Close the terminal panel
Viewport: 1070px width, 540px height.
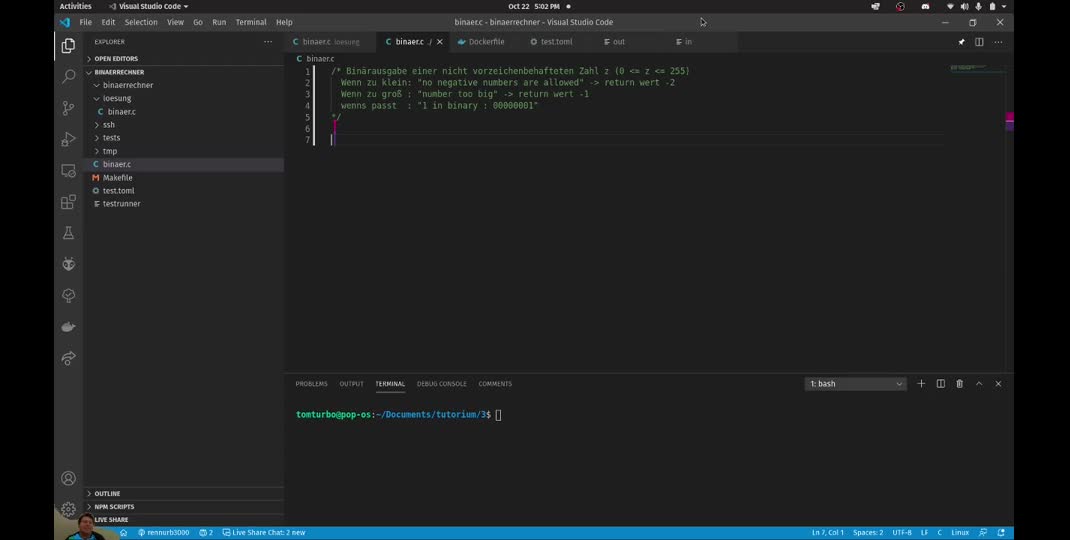pyautogui.click(x=998, y=384)
